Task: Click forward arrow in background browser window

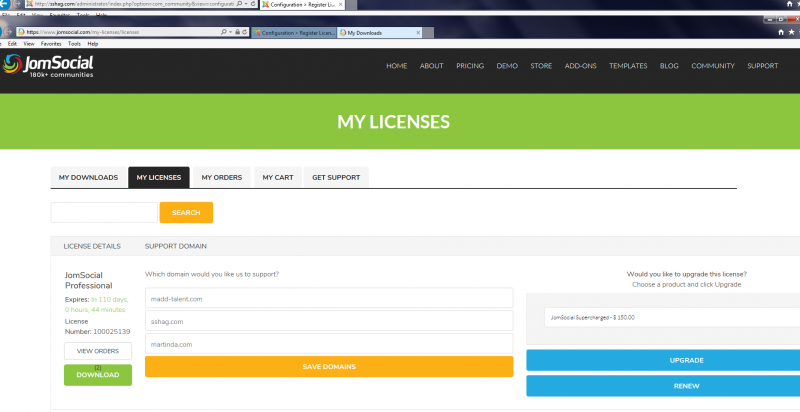Action: [x=17, y=4]
